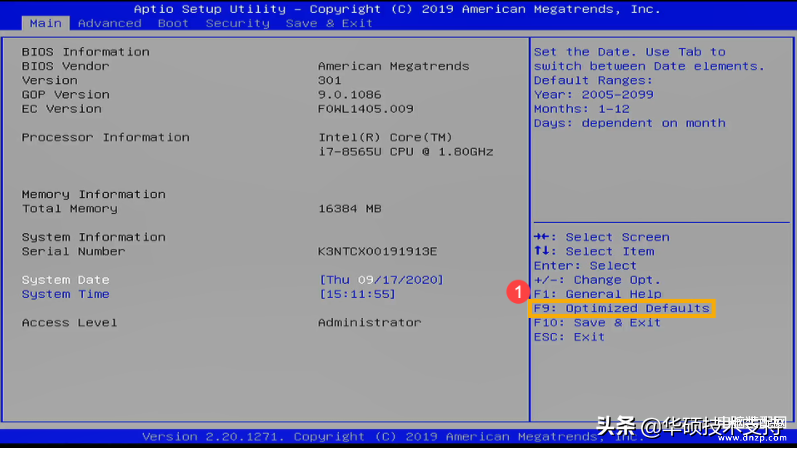The image size is (797, 451).
Task: Click ESC: Exit hint
Action: click(x=569, y=337)
